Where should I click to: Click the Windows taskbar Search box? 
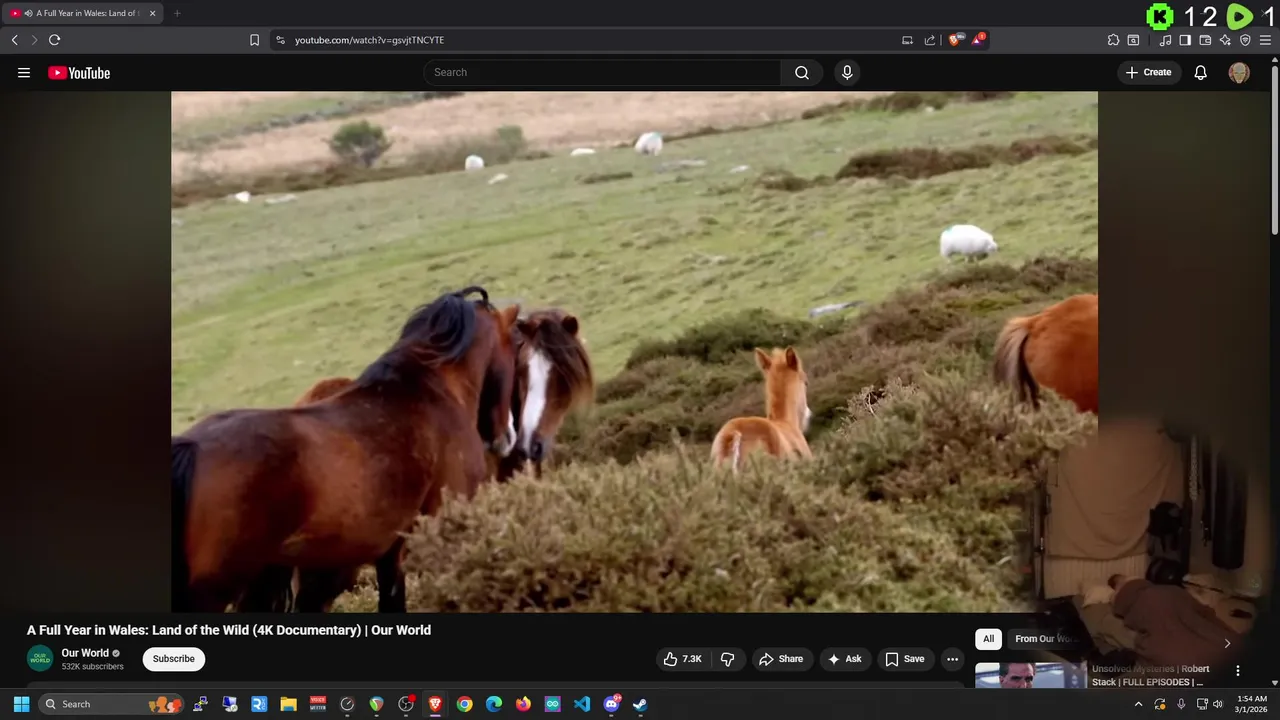pos(112,704)
